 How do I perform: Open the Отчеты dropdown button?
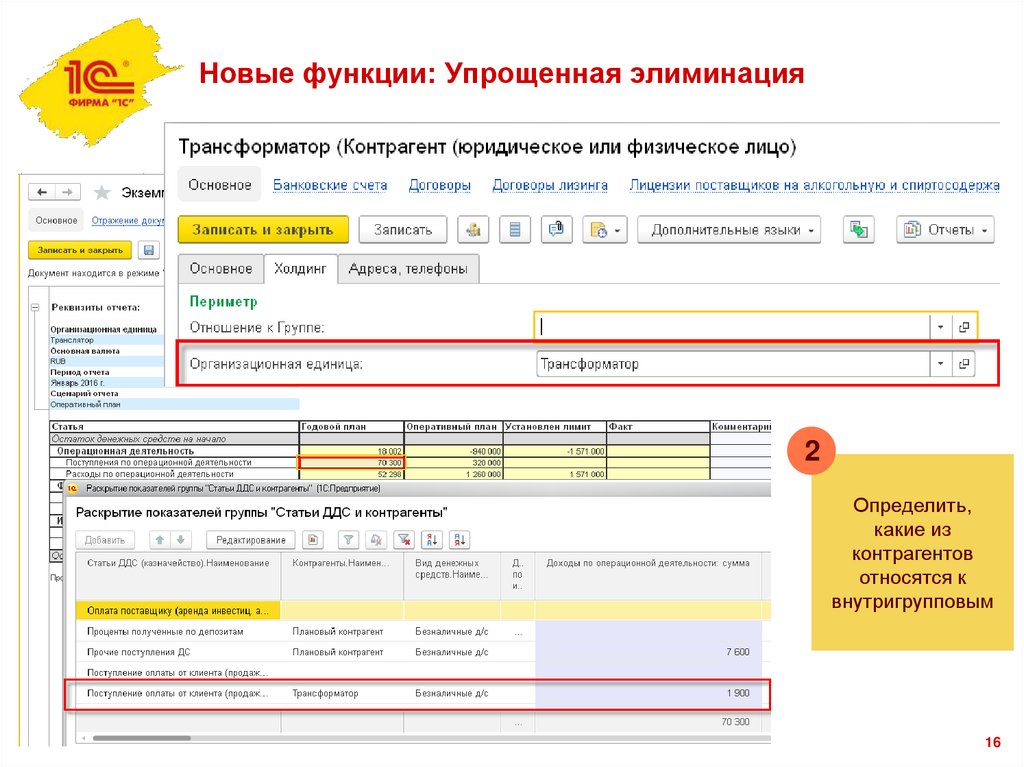[945, 230]
